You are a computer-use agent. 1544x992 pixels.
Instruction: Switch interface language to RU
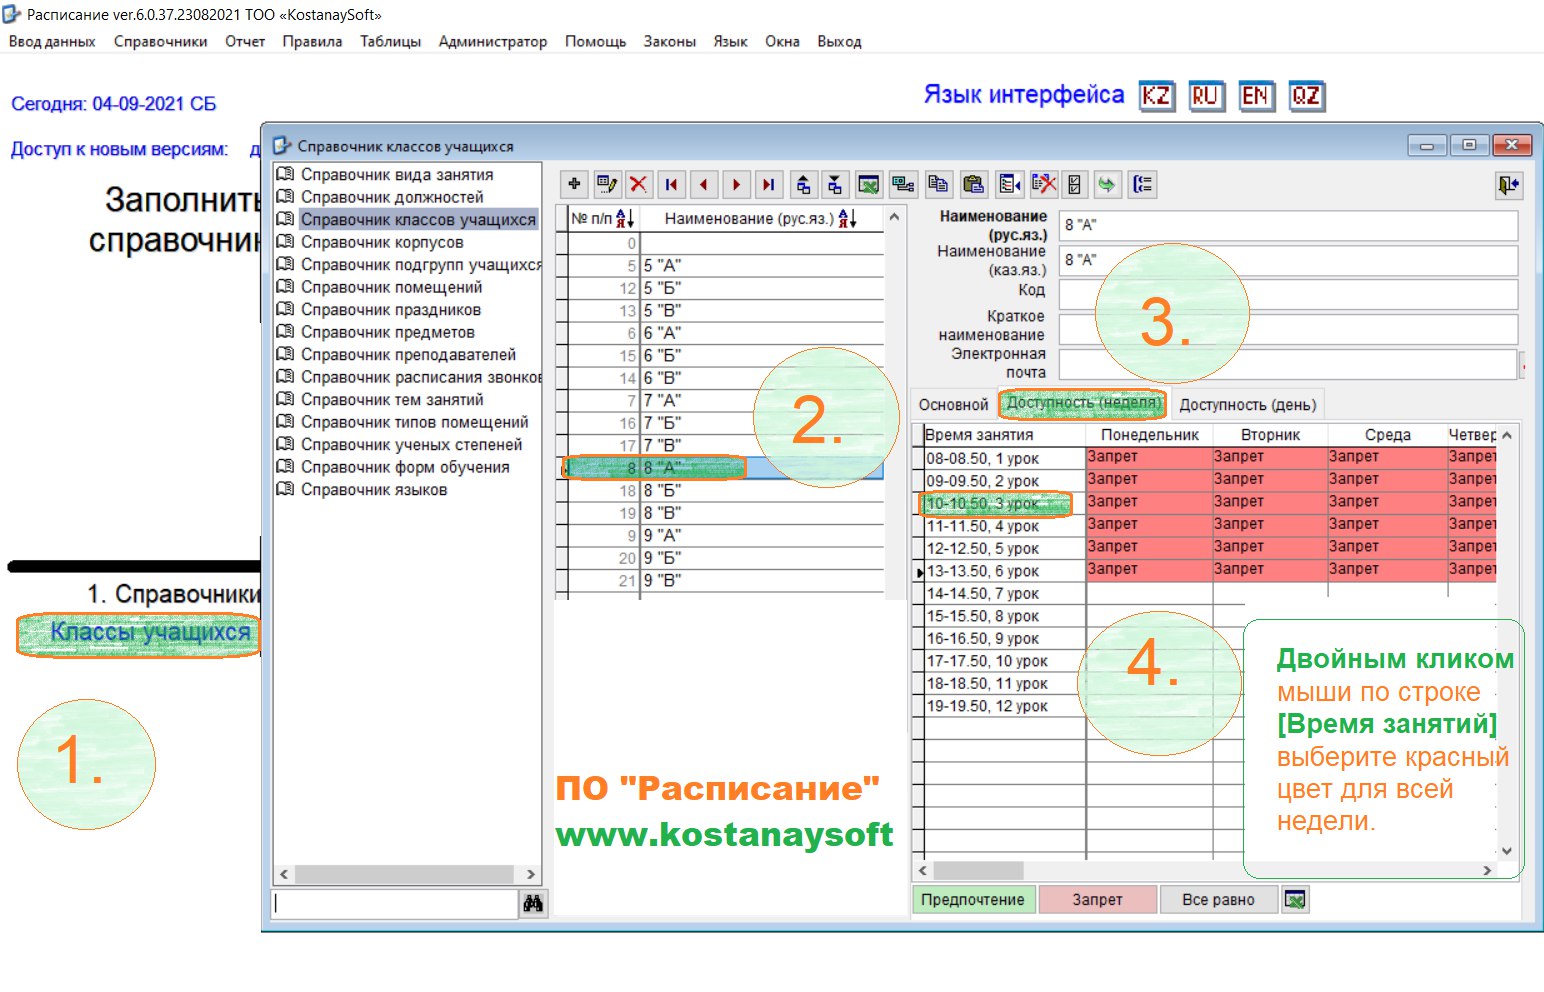[x=1206, y=96]
